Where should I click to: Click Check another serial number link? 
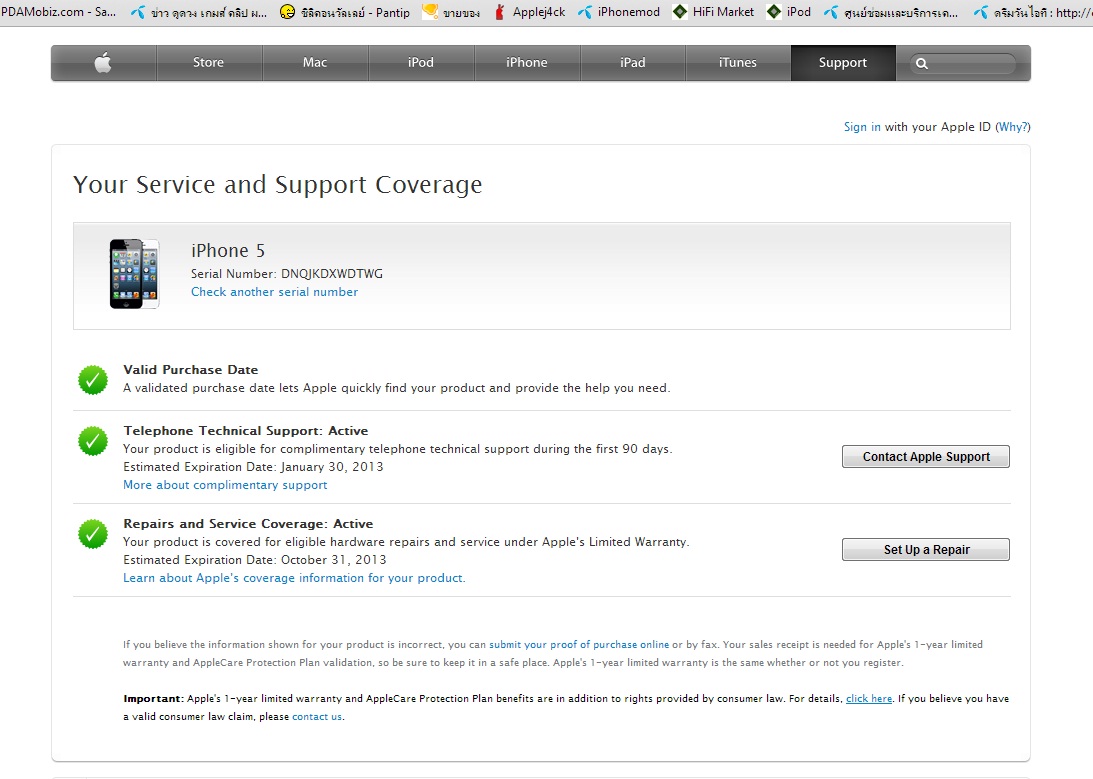(x=274, y=292)
